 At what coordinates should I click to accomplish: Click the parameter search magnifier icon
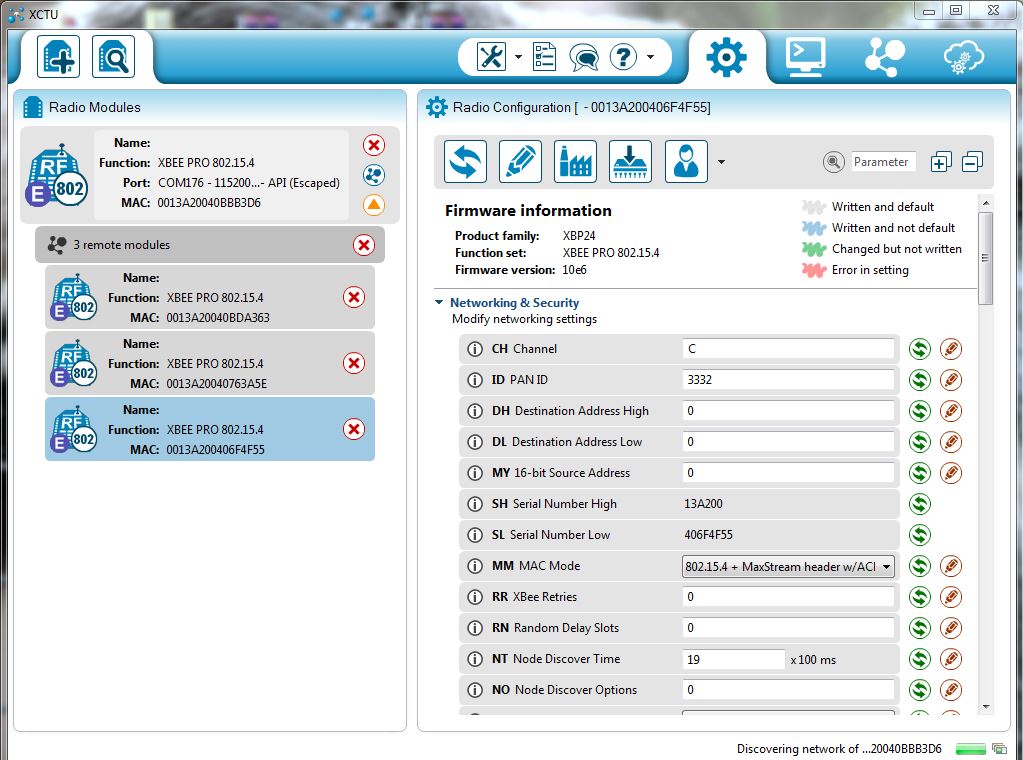(x=833, y=162)
